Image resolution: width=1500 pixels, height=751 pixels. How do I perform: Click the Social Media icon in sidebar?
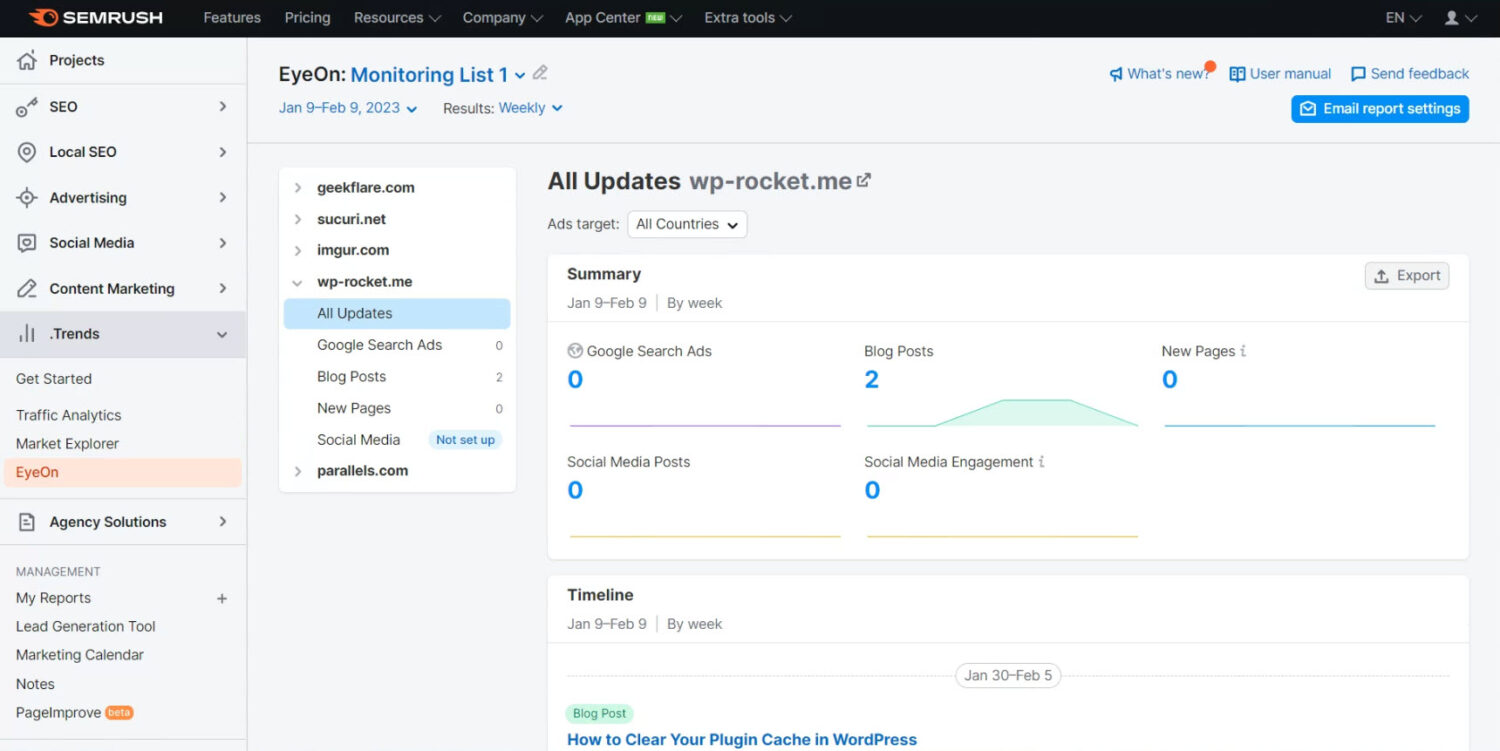(x=27, y=243)
